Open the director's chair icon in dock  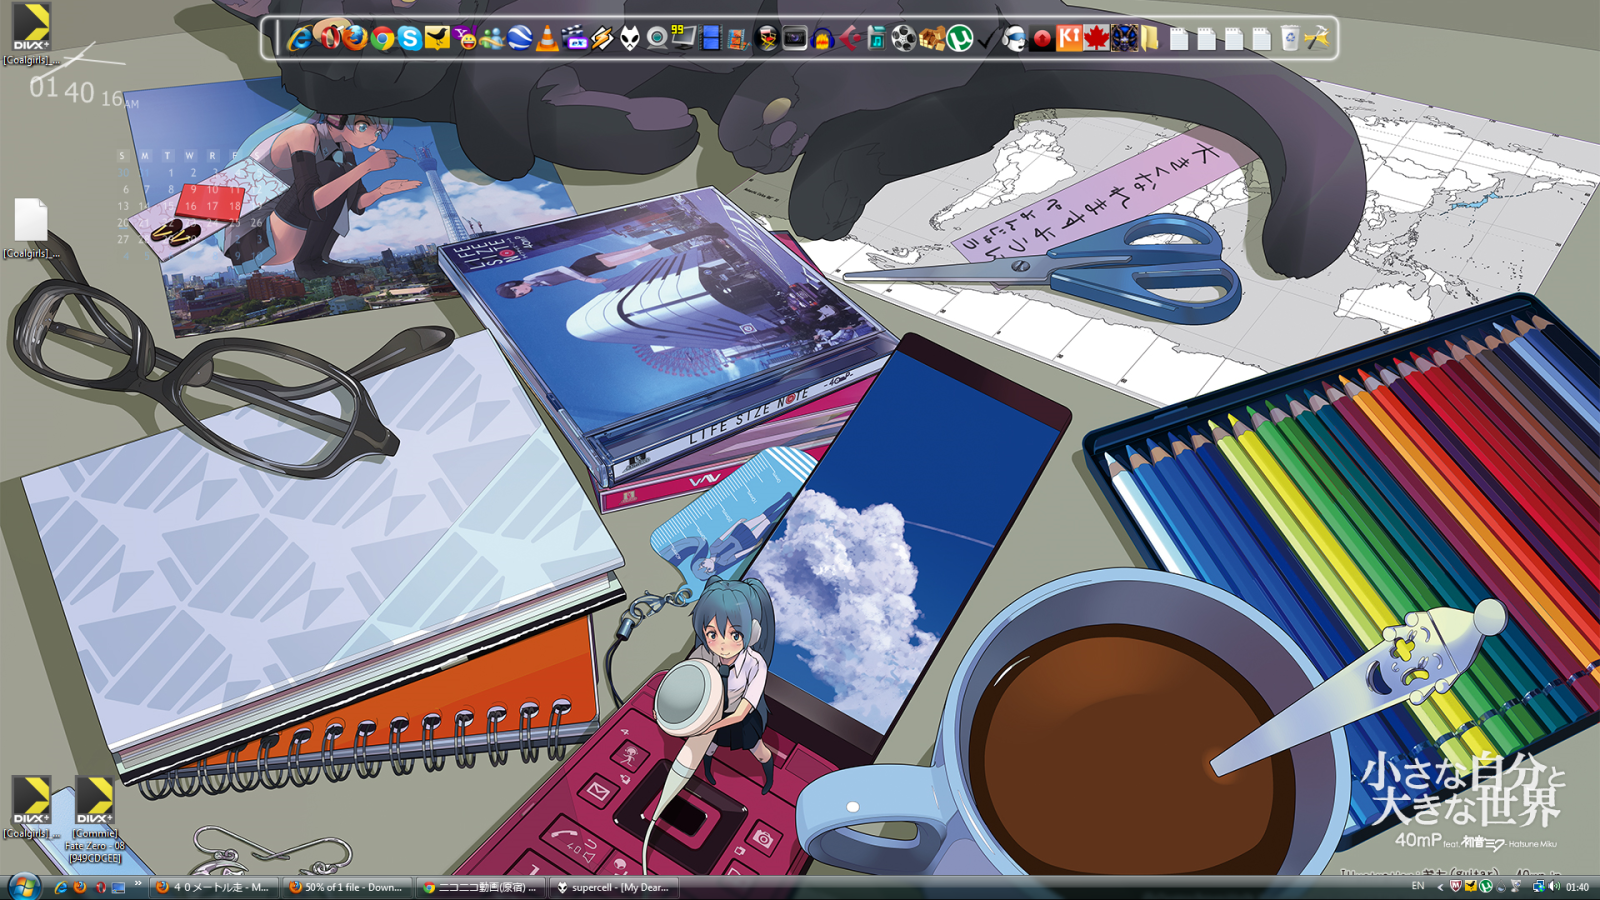pos(766,39)
